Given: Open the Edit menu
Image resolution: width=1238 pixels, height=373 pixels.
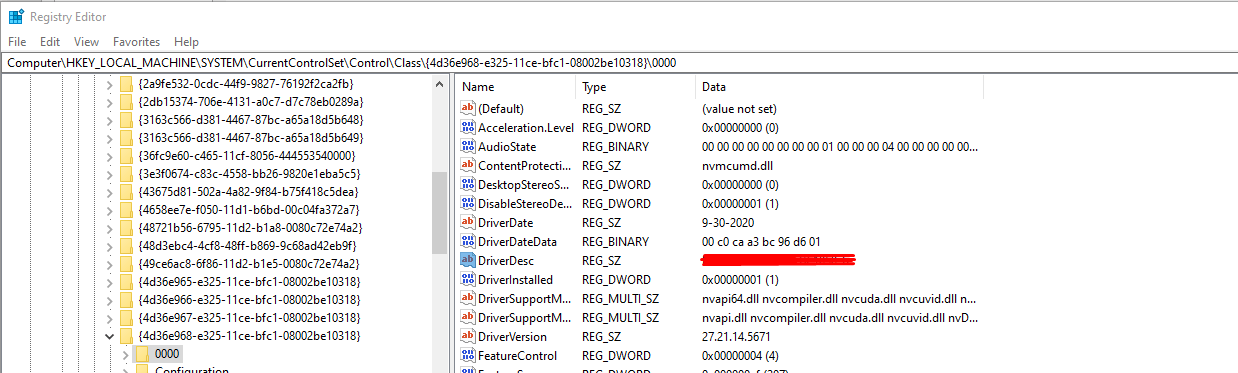Looking at the screenshot, I should (x=50, y=42).
